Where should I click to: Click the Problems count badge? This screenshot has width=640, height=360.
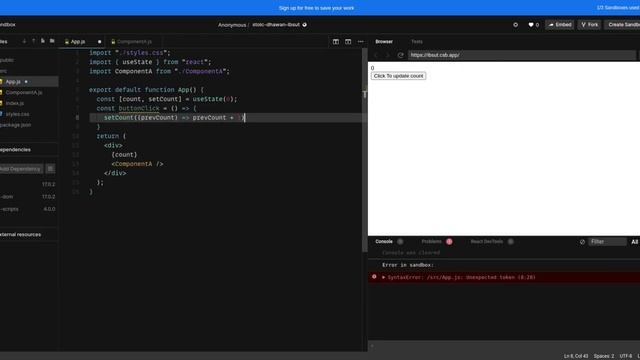pyautogui.click(x=449, y=242)
